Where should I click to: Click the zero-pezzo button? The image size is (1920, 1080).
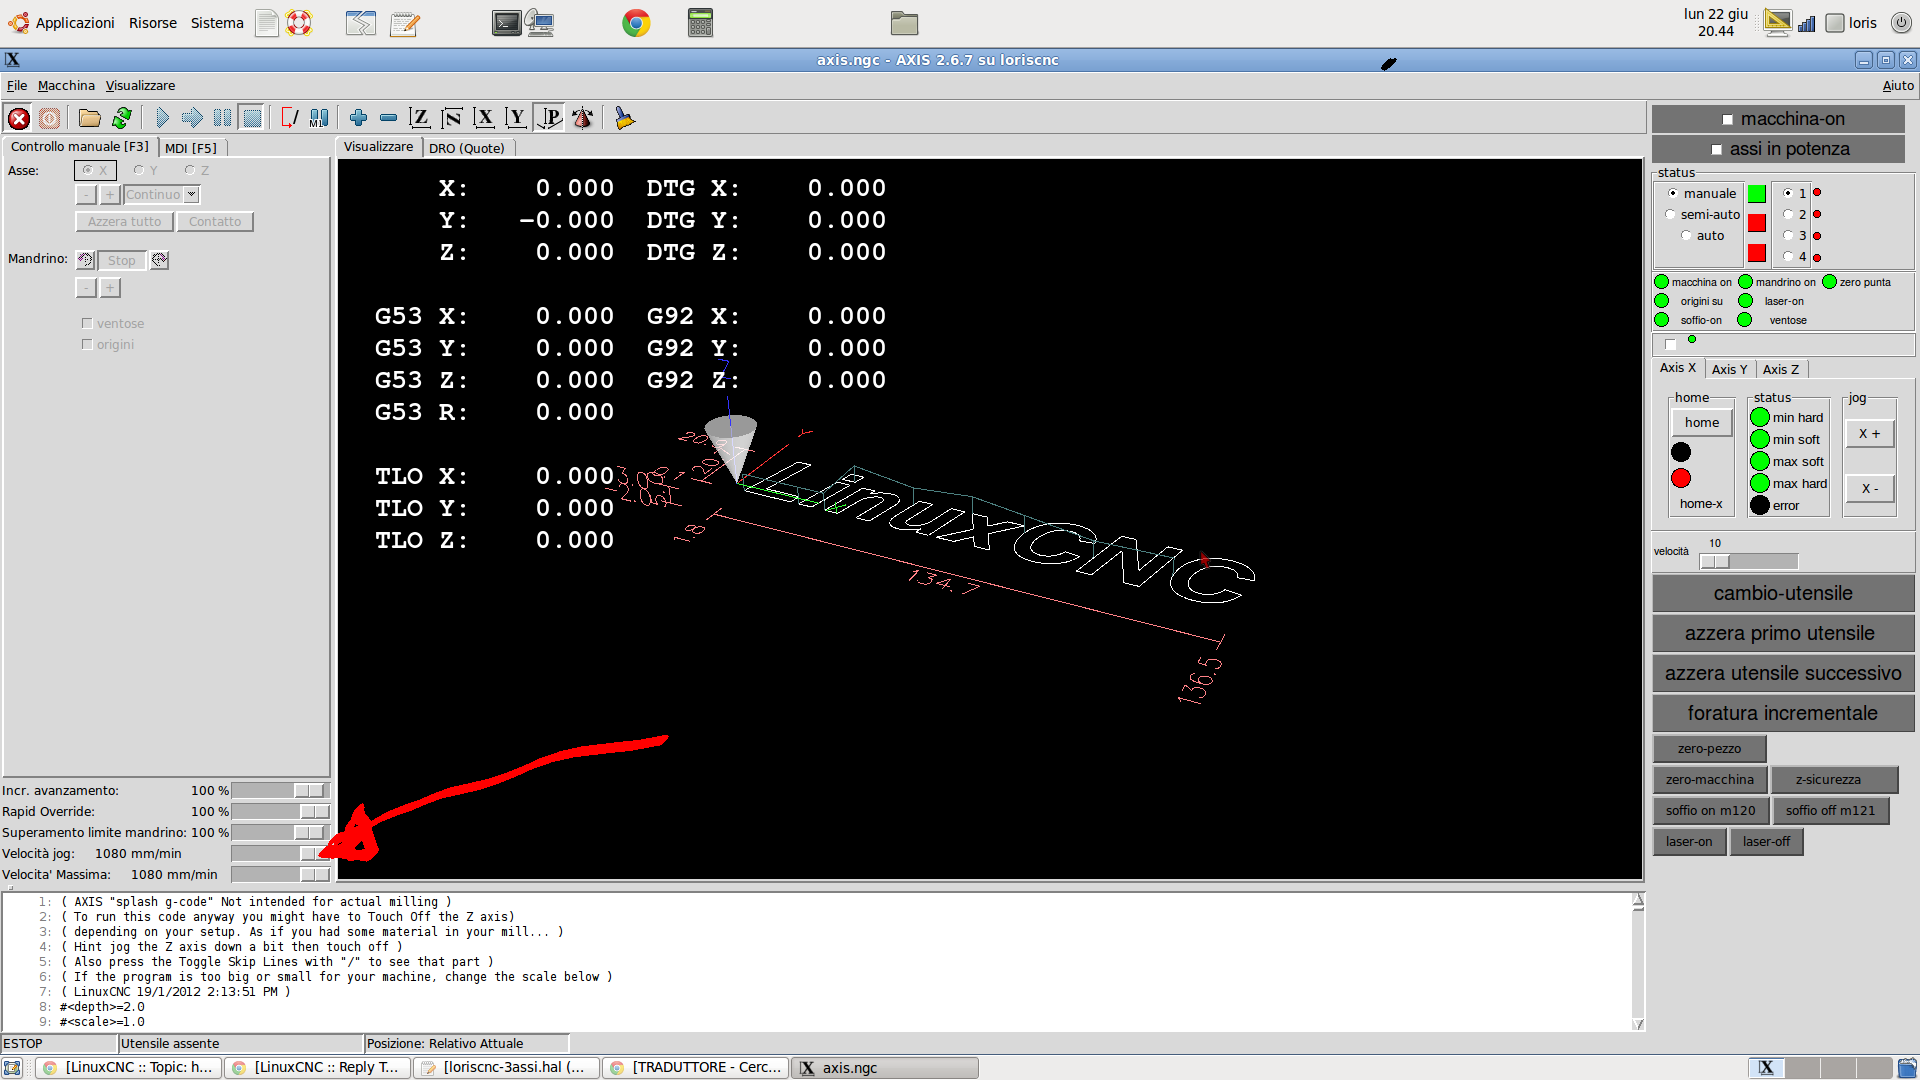tap(1709, 749)
